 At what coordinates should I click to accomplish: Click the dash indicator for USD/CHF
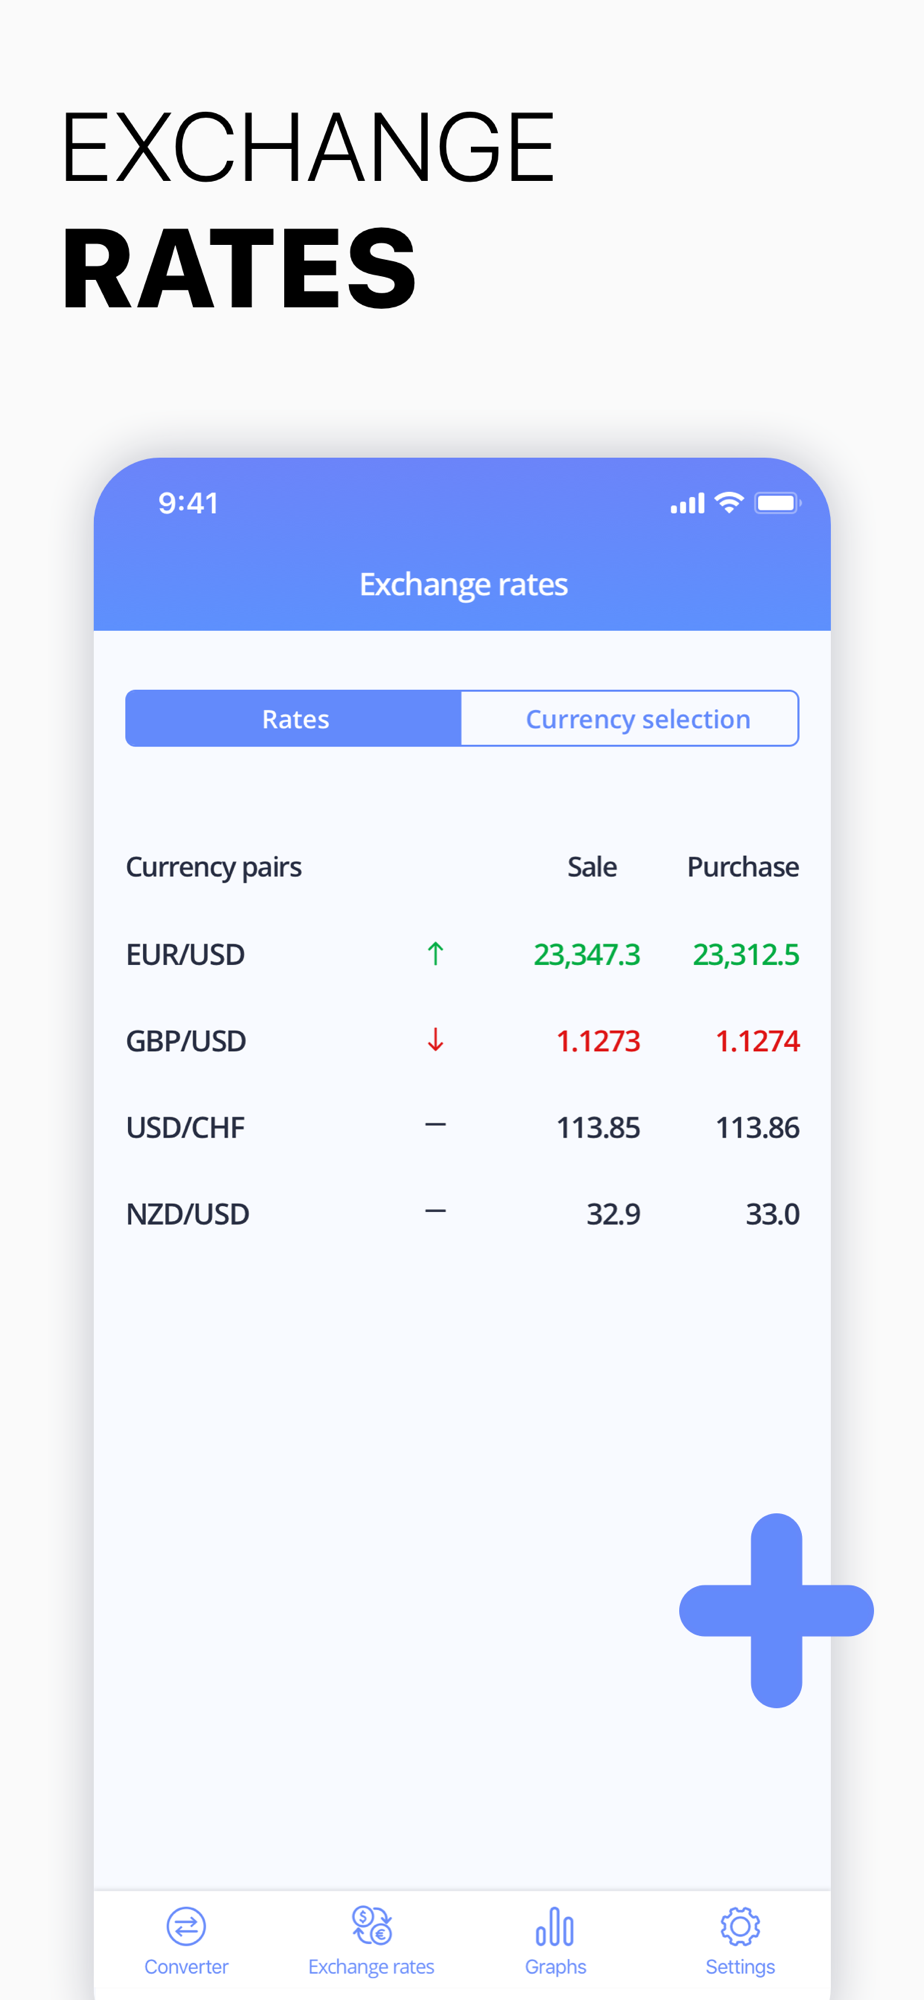(435, 1125)
